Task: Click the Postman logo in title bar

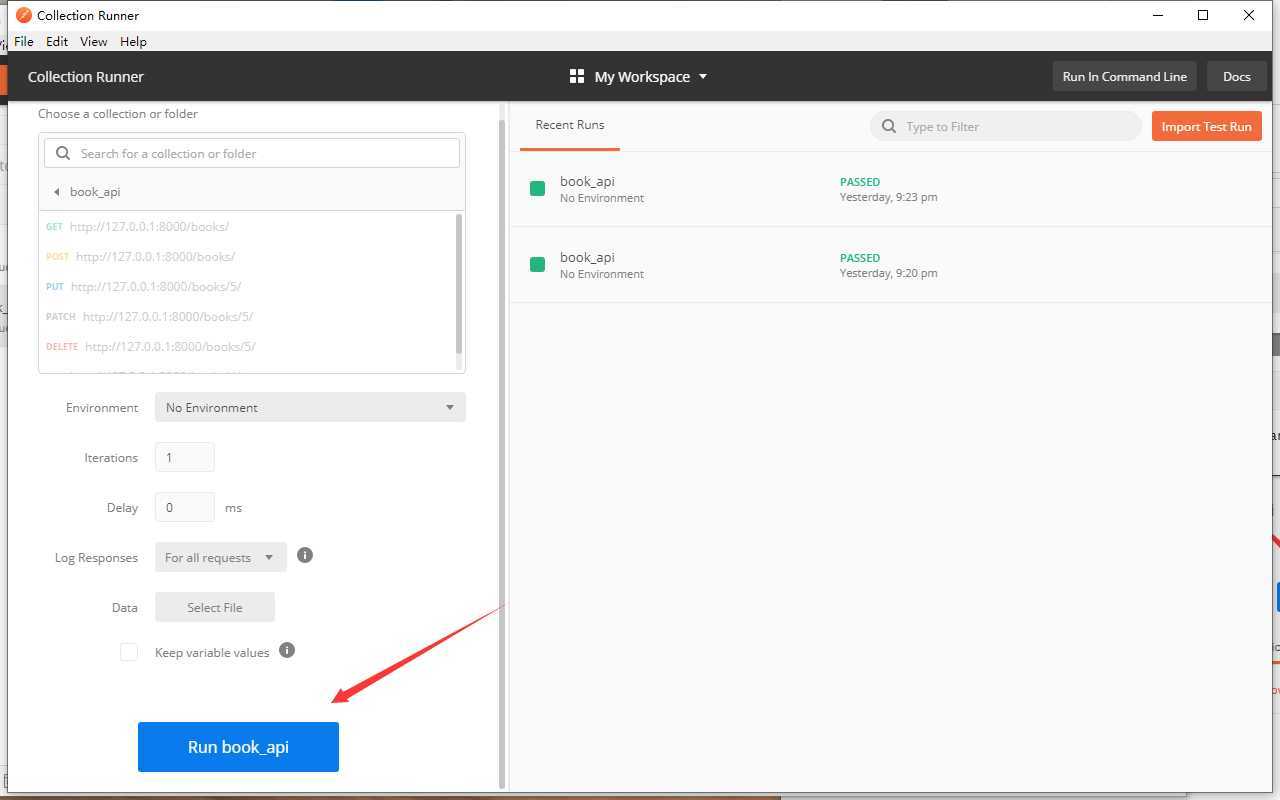Action: pyautogui.click(x=24, y=15)
